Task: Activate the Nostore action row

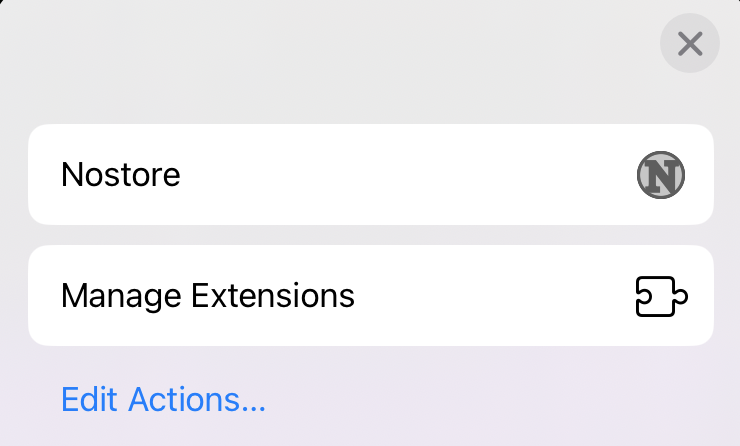Action: [x=370, y=175]
